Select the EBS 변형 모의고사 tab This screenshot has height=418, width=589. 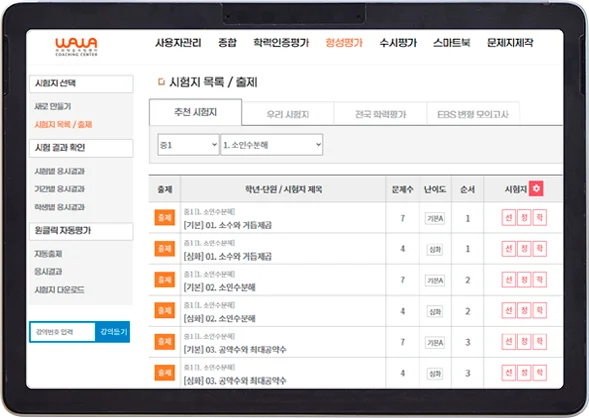click(473, 114)
